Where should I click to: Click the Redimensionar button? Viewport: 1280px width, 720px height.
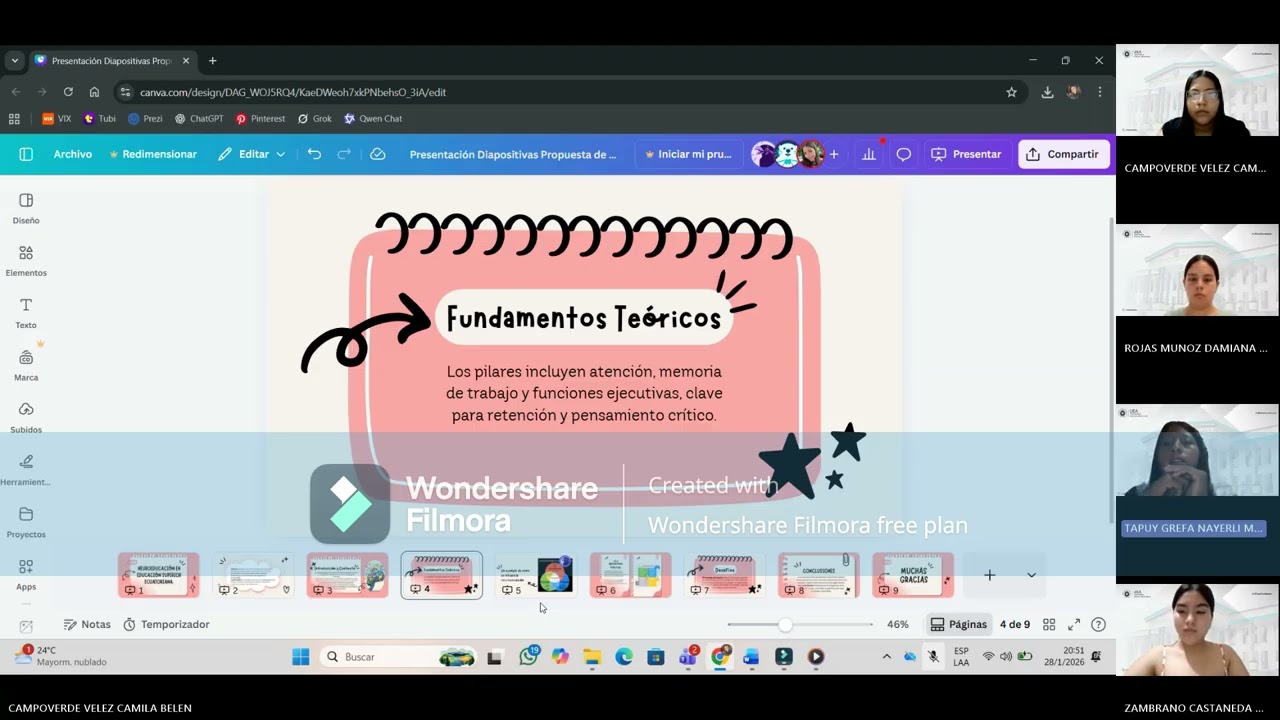153,154
